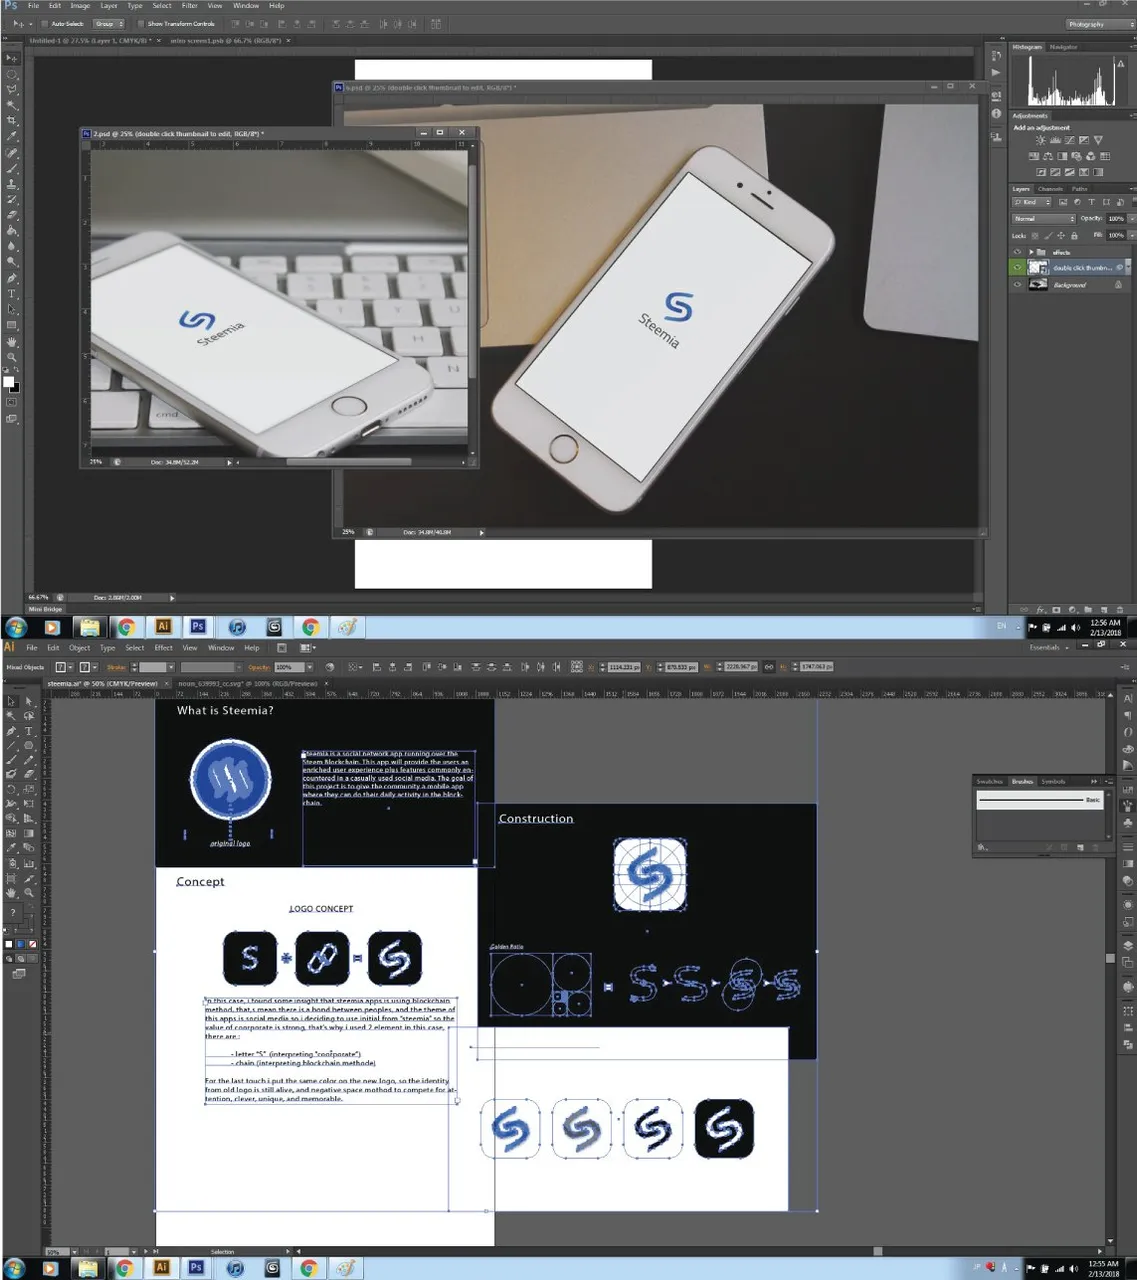This screenshot has width=1137, height=1280.
Task: Toggle lock all for layer
Action: pos(1074,236)
